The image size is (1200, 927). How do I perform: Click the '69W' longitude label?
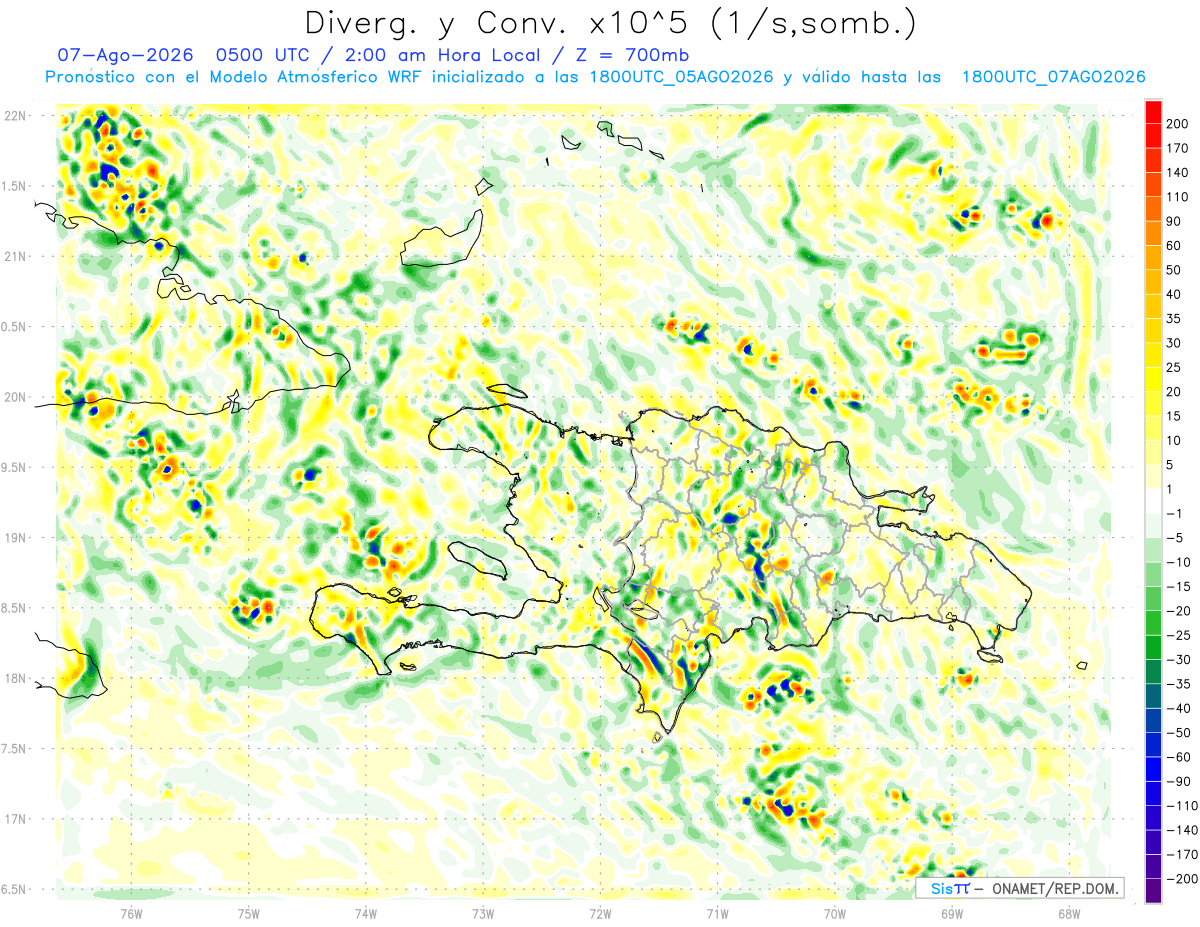click(951, 913)
